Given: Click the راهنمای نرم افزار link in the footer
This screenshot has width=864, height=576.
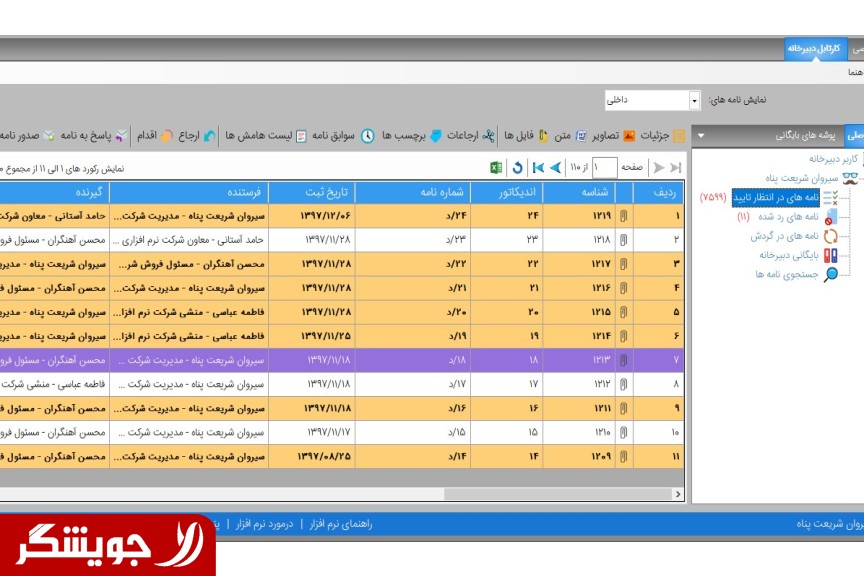Looking at the screenshot, I should [341, 524].
